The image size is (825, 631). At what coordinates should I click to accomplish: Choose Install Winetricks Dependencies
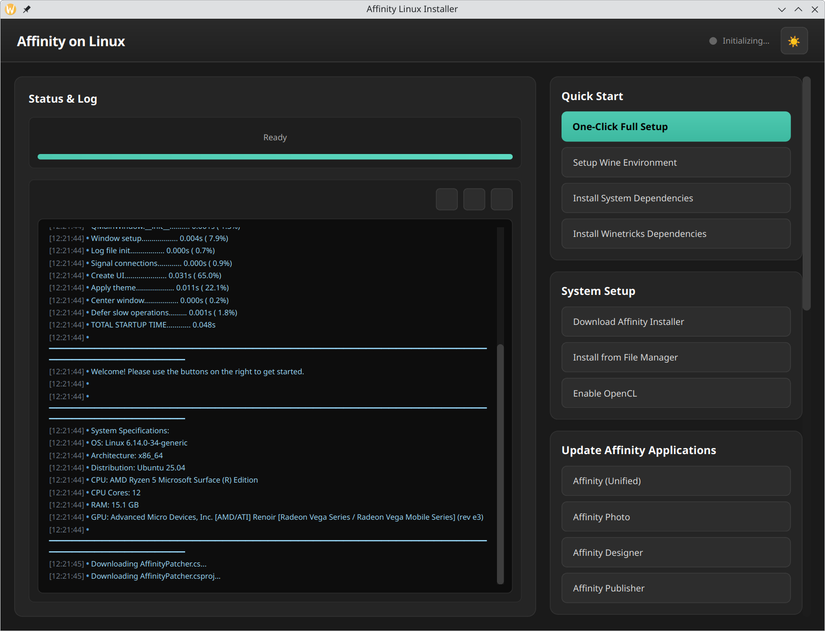675,234
